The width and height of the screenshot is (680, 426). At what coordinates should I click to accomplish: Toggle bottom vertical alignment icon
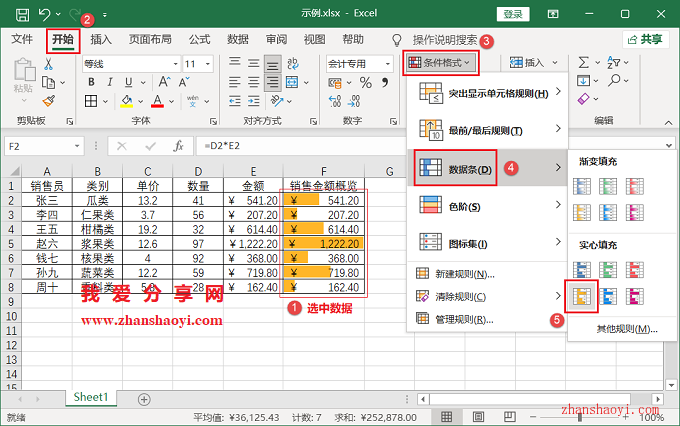(272, 64)
